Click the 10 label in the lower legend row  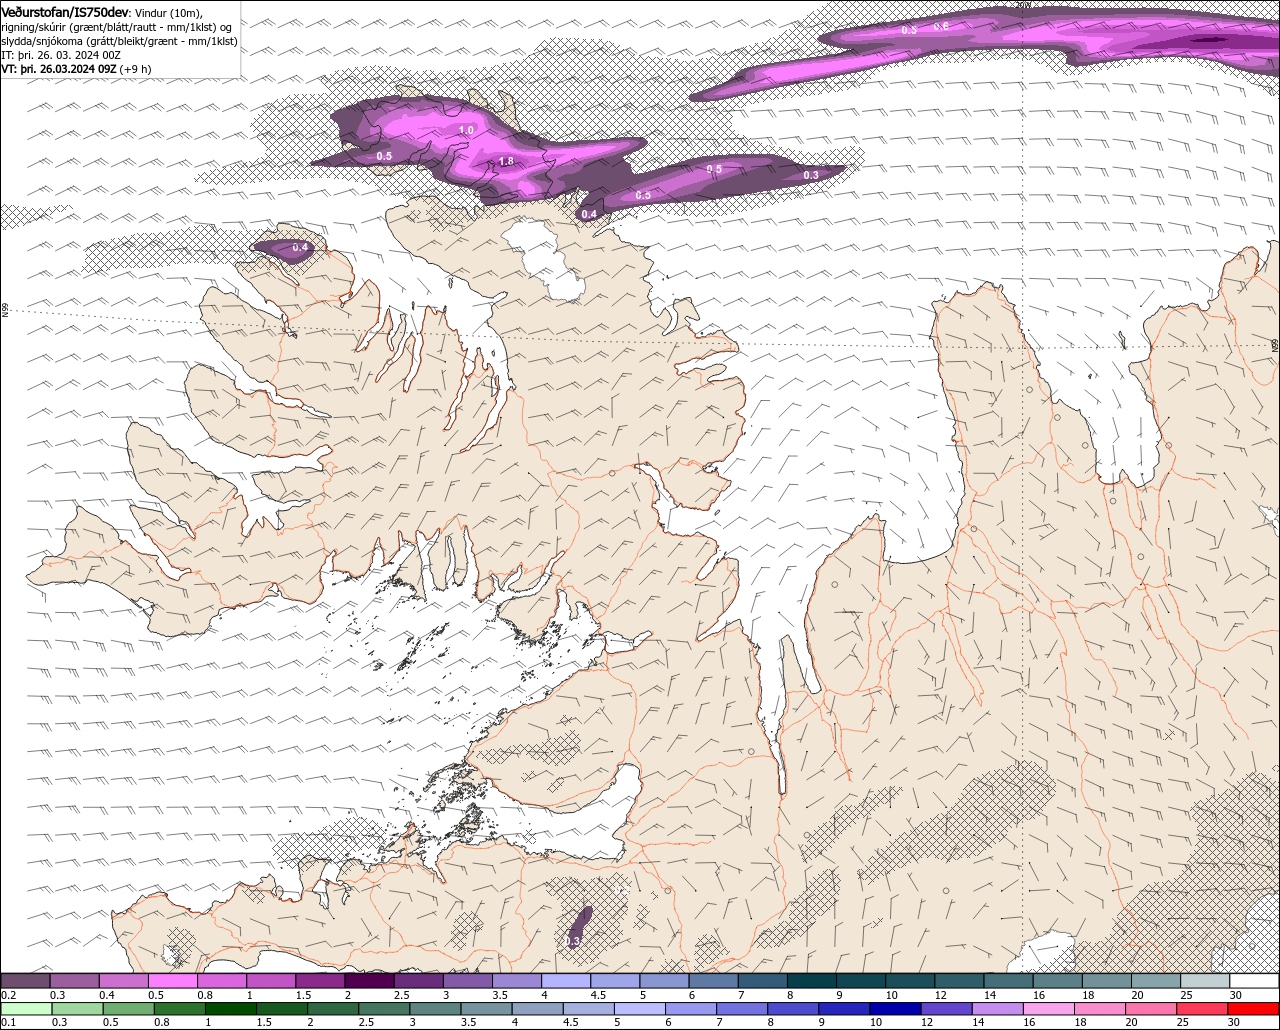pyautogui.click(x=875, y=1022)
